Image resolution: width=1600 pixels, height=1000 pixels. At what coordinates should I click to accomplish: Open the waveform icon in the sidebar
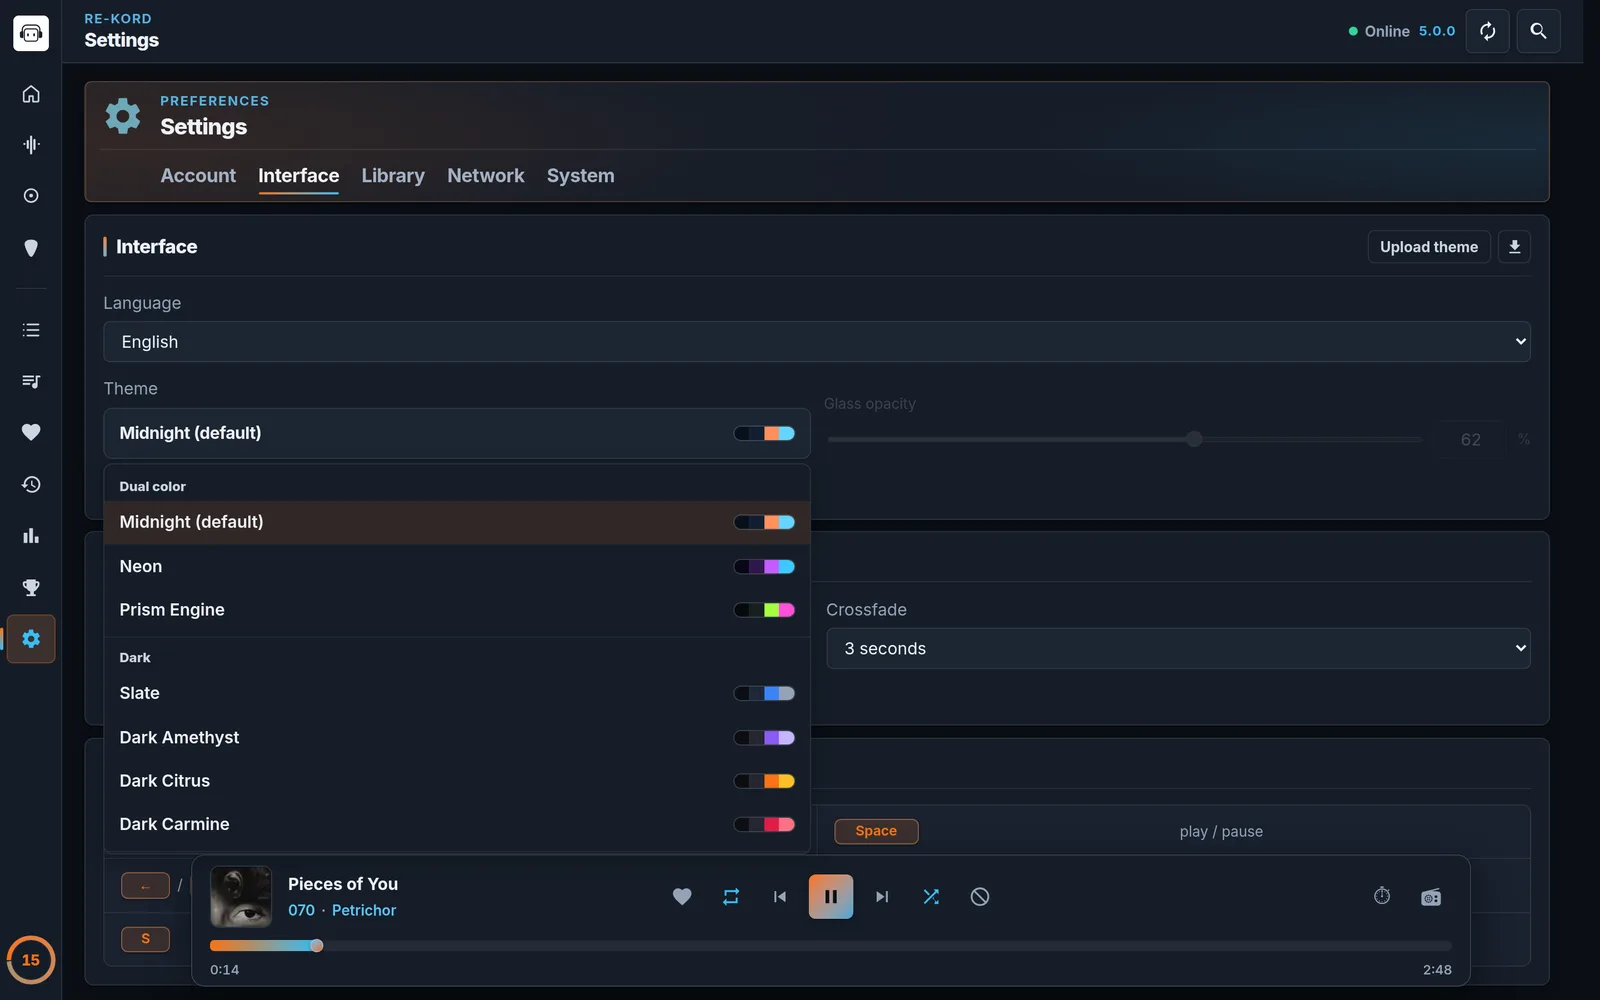pyautogui.click(x=31, y=145)
